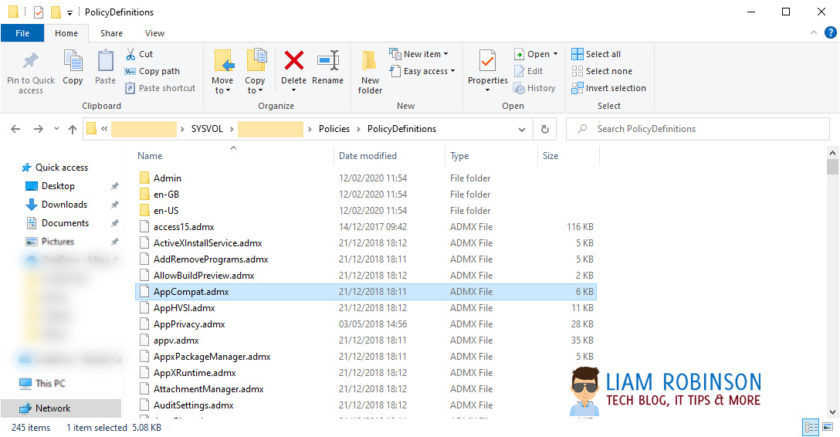Open the Easy access dropdown
This screenshot has height=437, width=840.
point(423,71)
